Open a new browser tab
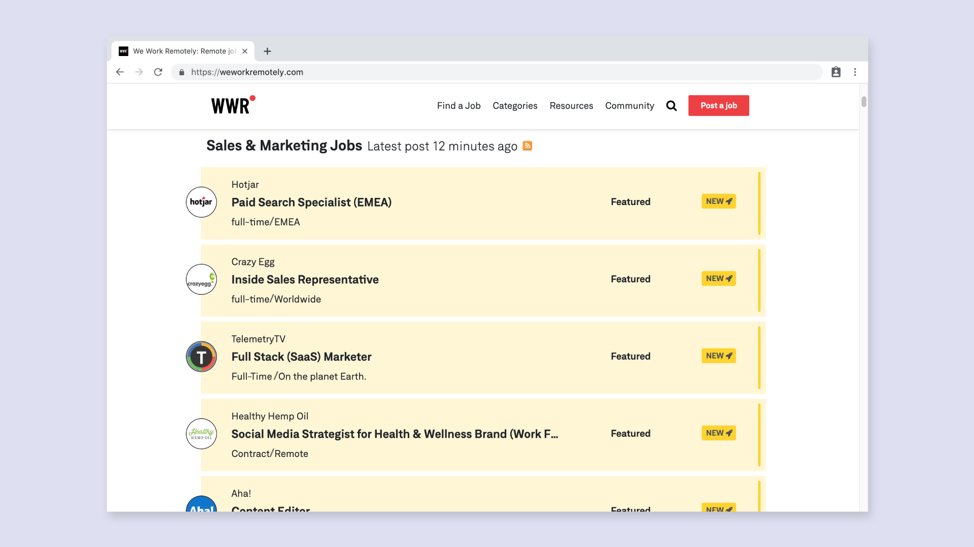Screen dimensions: 974x547 tap(267, 51)
